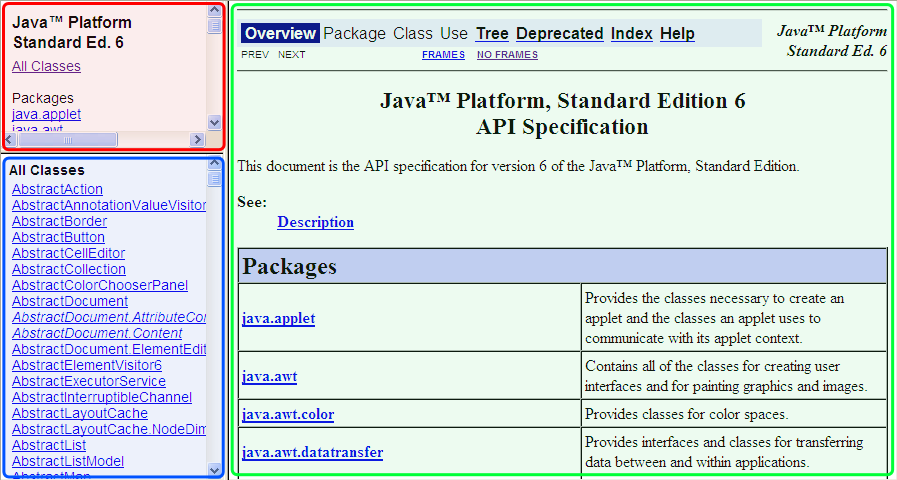Click scroll up arrow in packages frame
The height and width of the screenshot is (480, 897).
(215, 10)
